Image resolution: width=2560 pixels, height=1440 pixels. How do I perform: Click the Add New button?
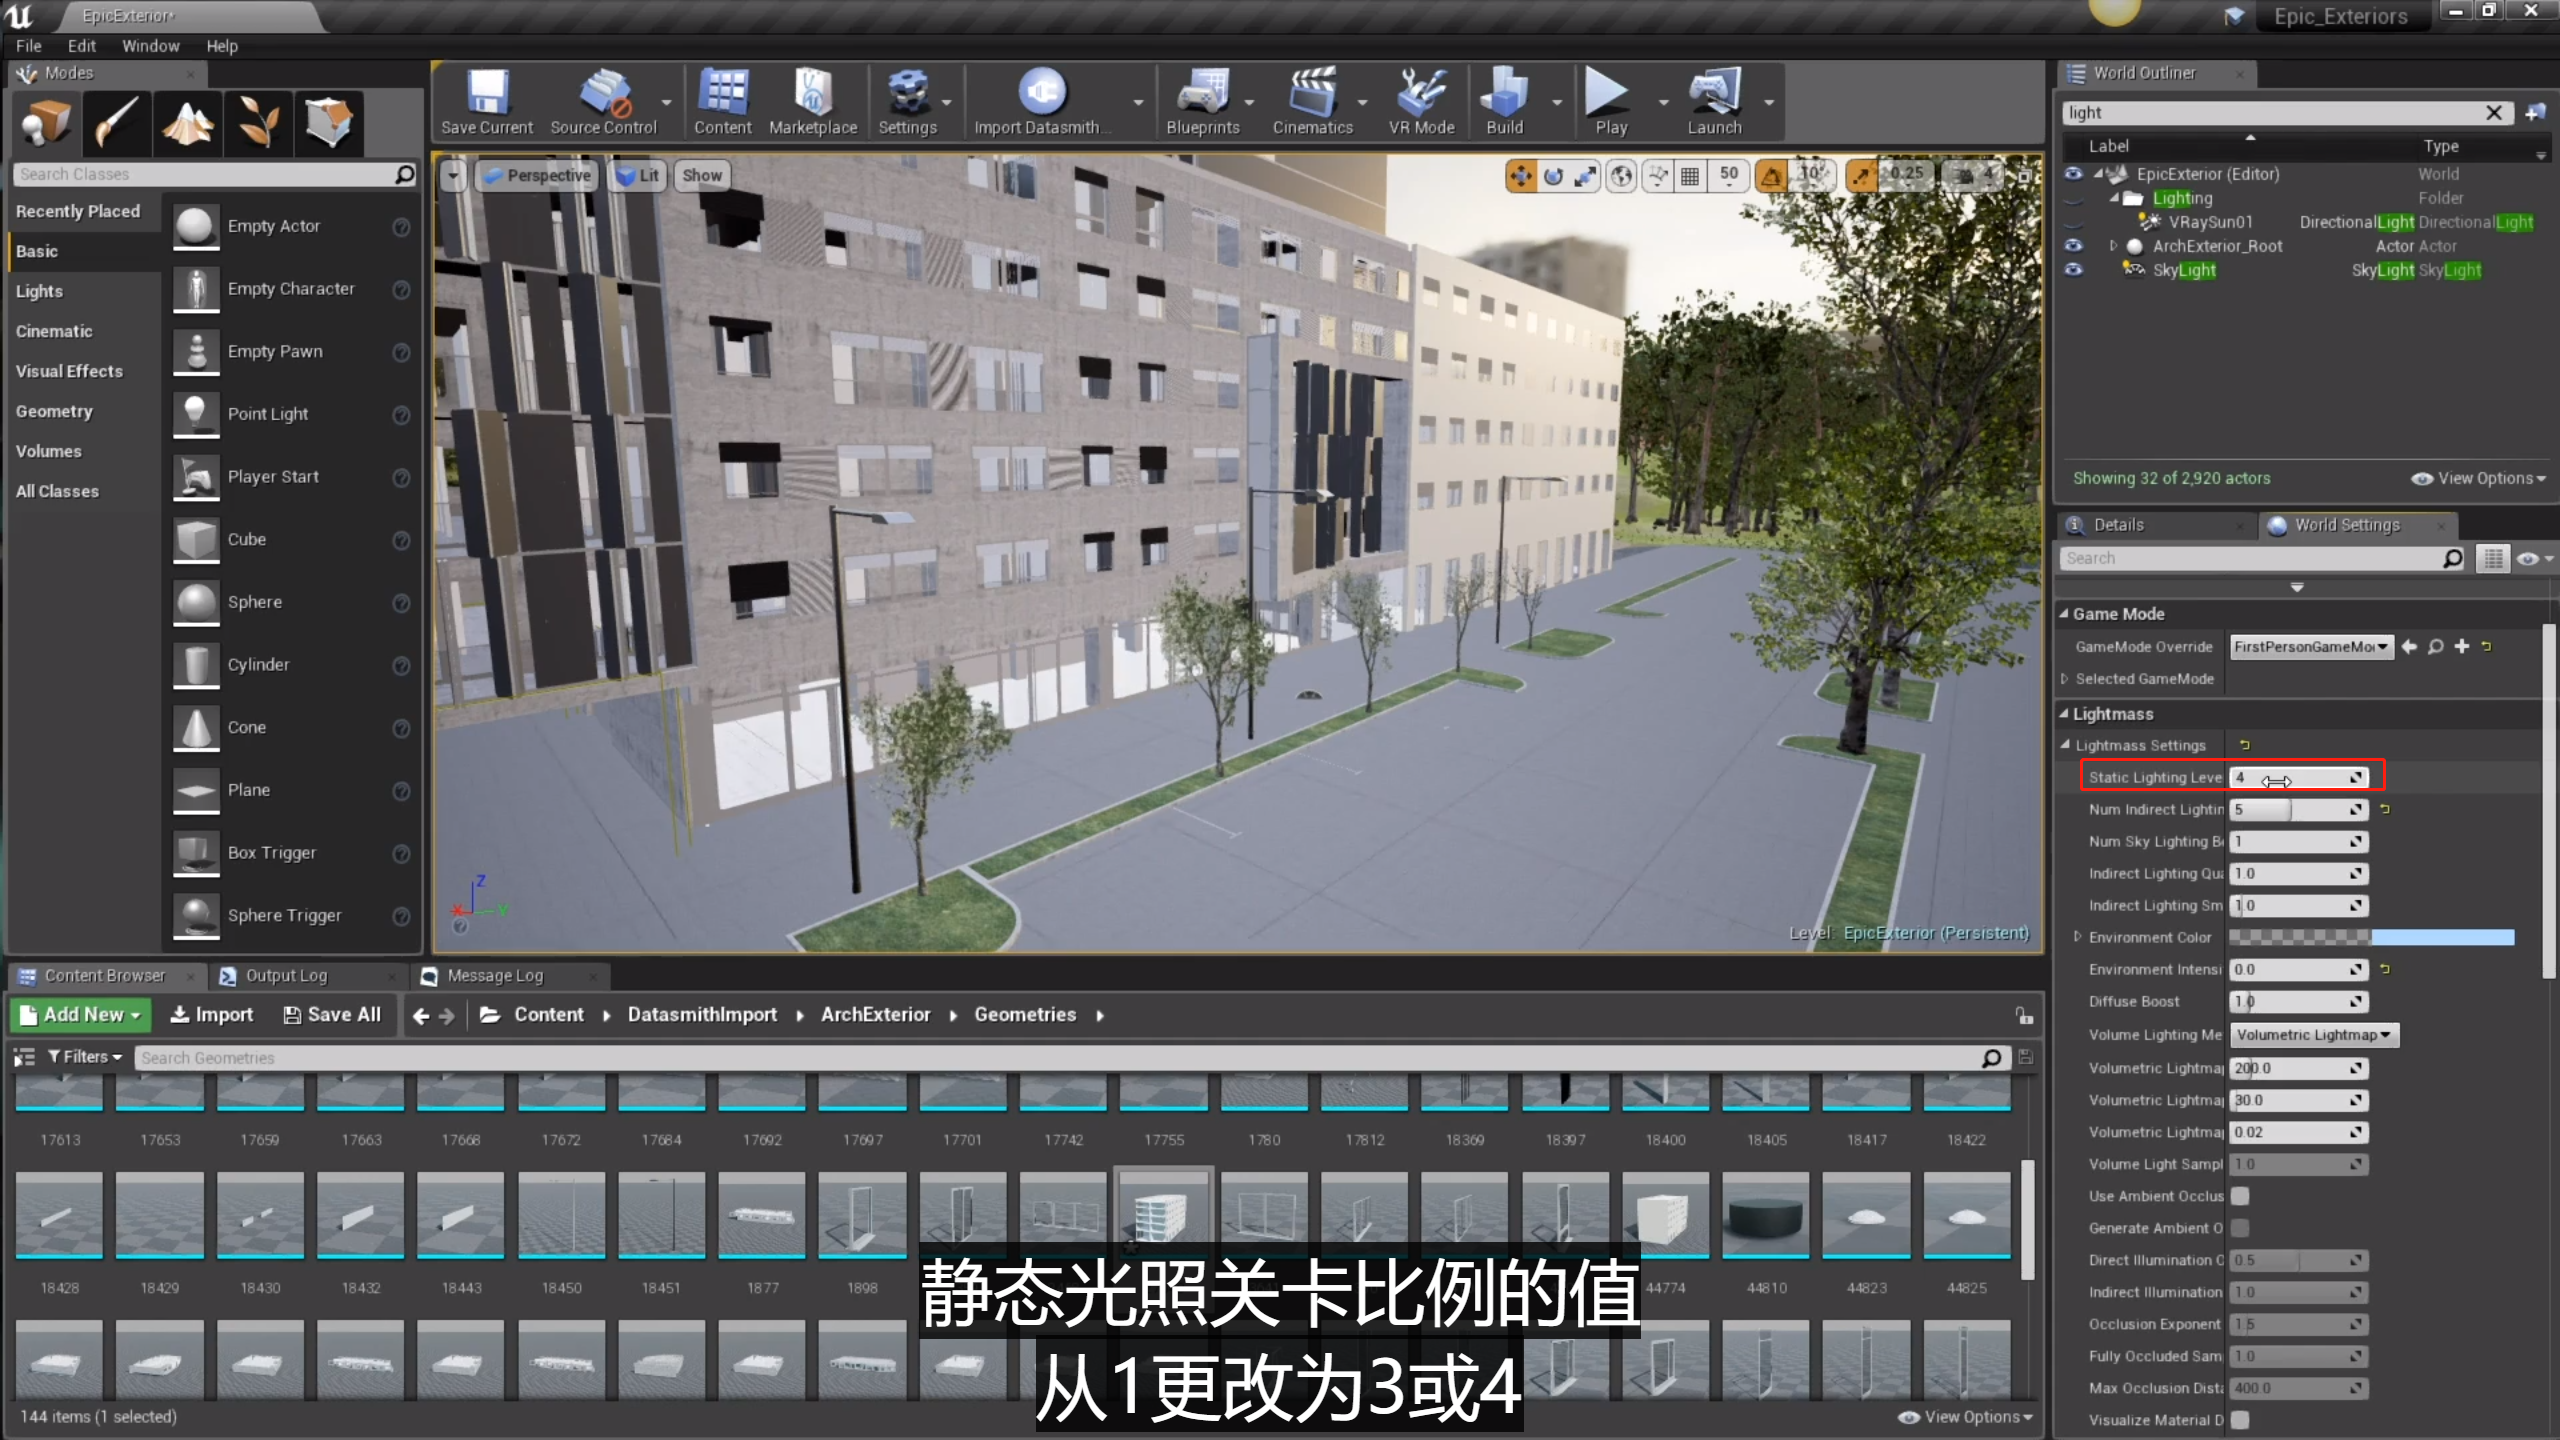(80, 1015)
